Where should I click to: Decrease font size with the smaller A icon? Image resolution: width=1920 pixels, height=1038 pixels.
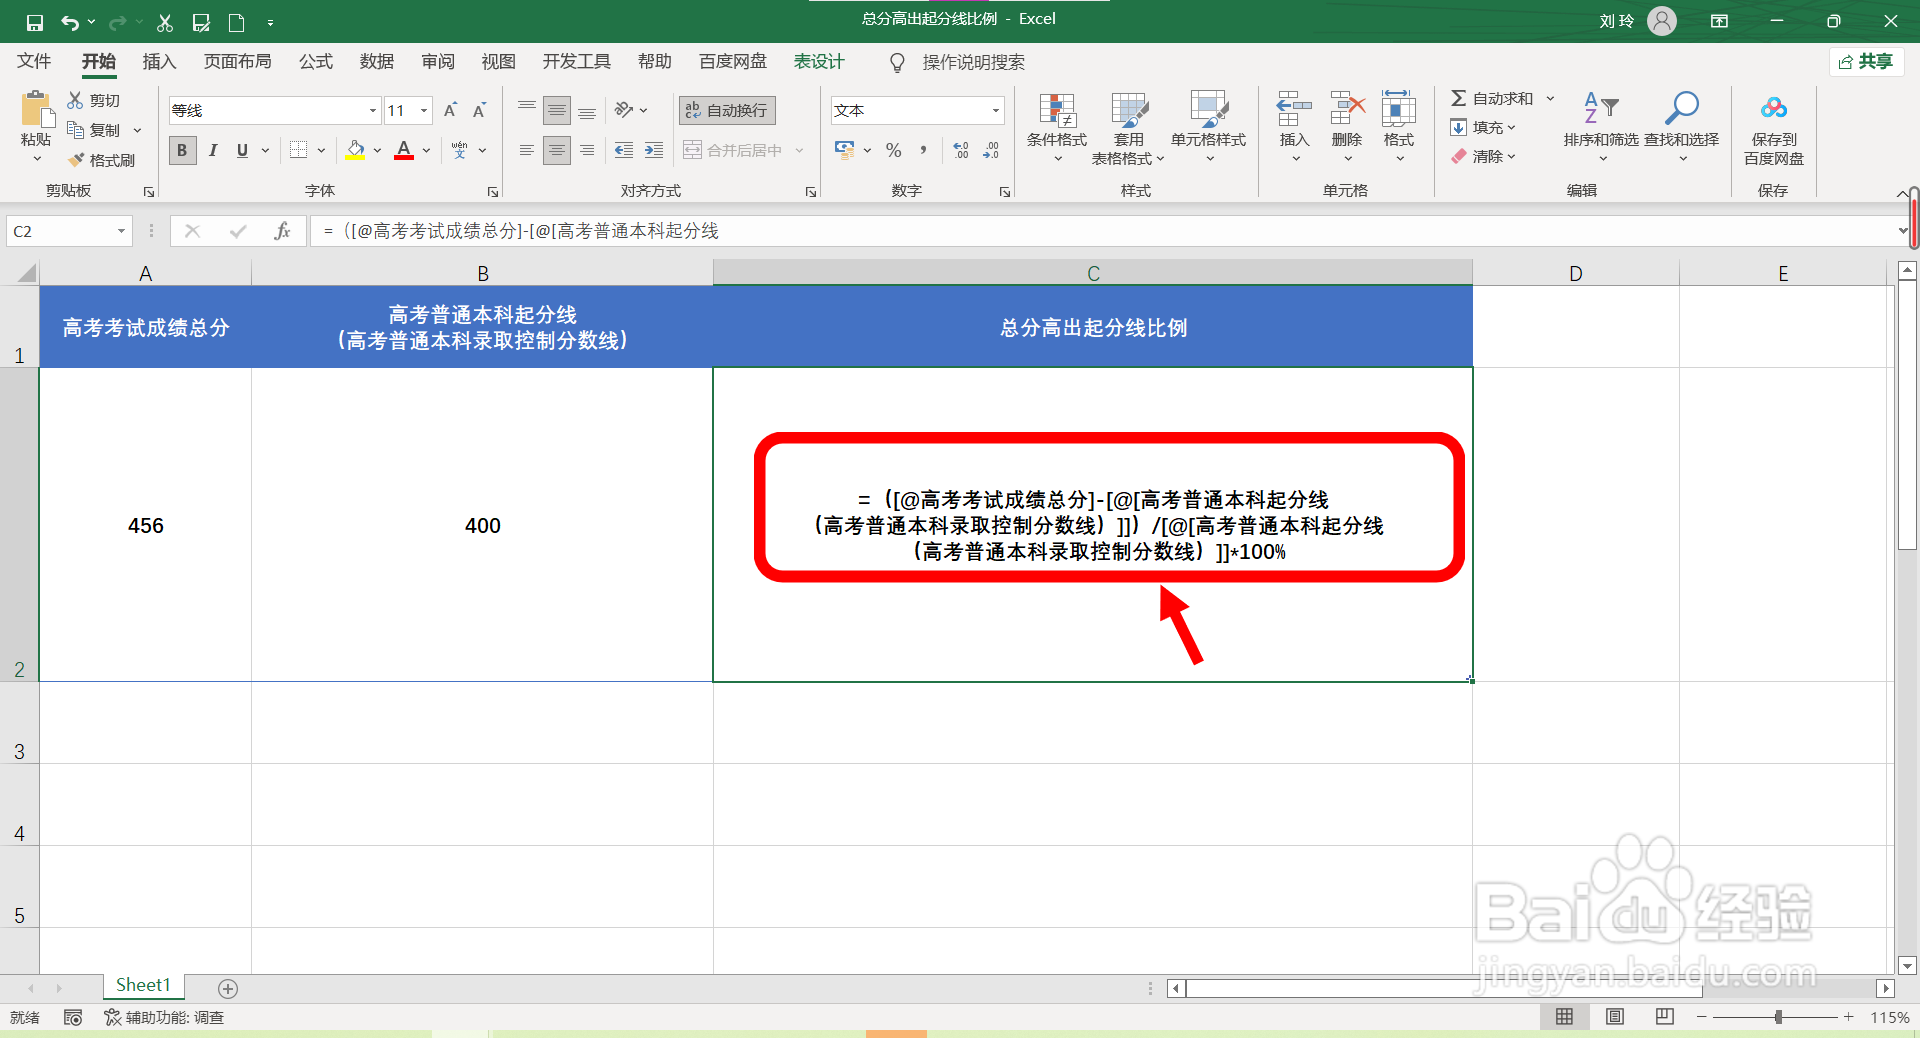(480, 110)
